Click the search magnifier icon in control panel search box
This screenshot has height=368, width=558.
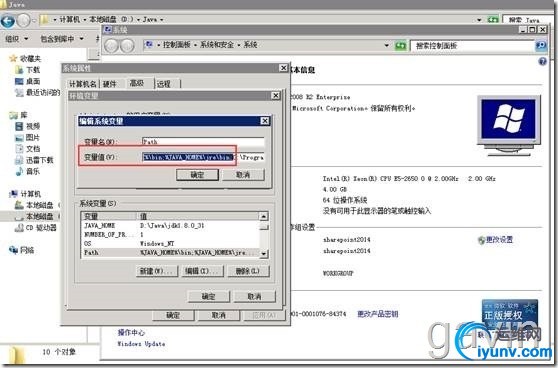point(541,45)
